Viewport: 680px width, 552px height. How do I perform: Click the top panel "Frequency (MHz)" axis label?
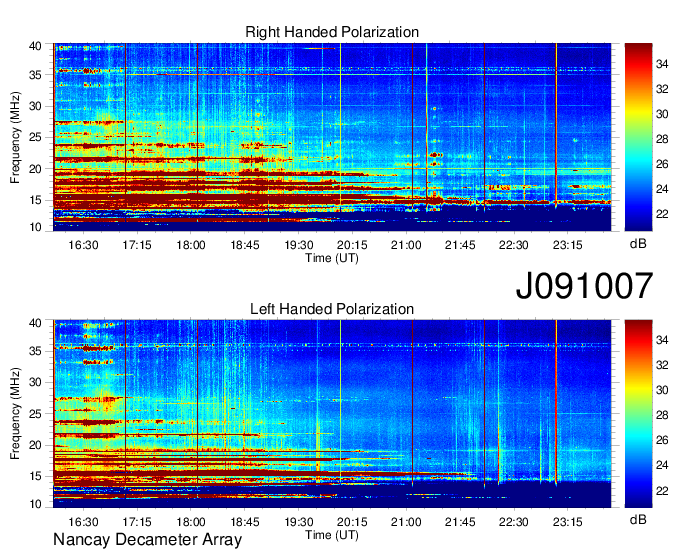point(15,137)
